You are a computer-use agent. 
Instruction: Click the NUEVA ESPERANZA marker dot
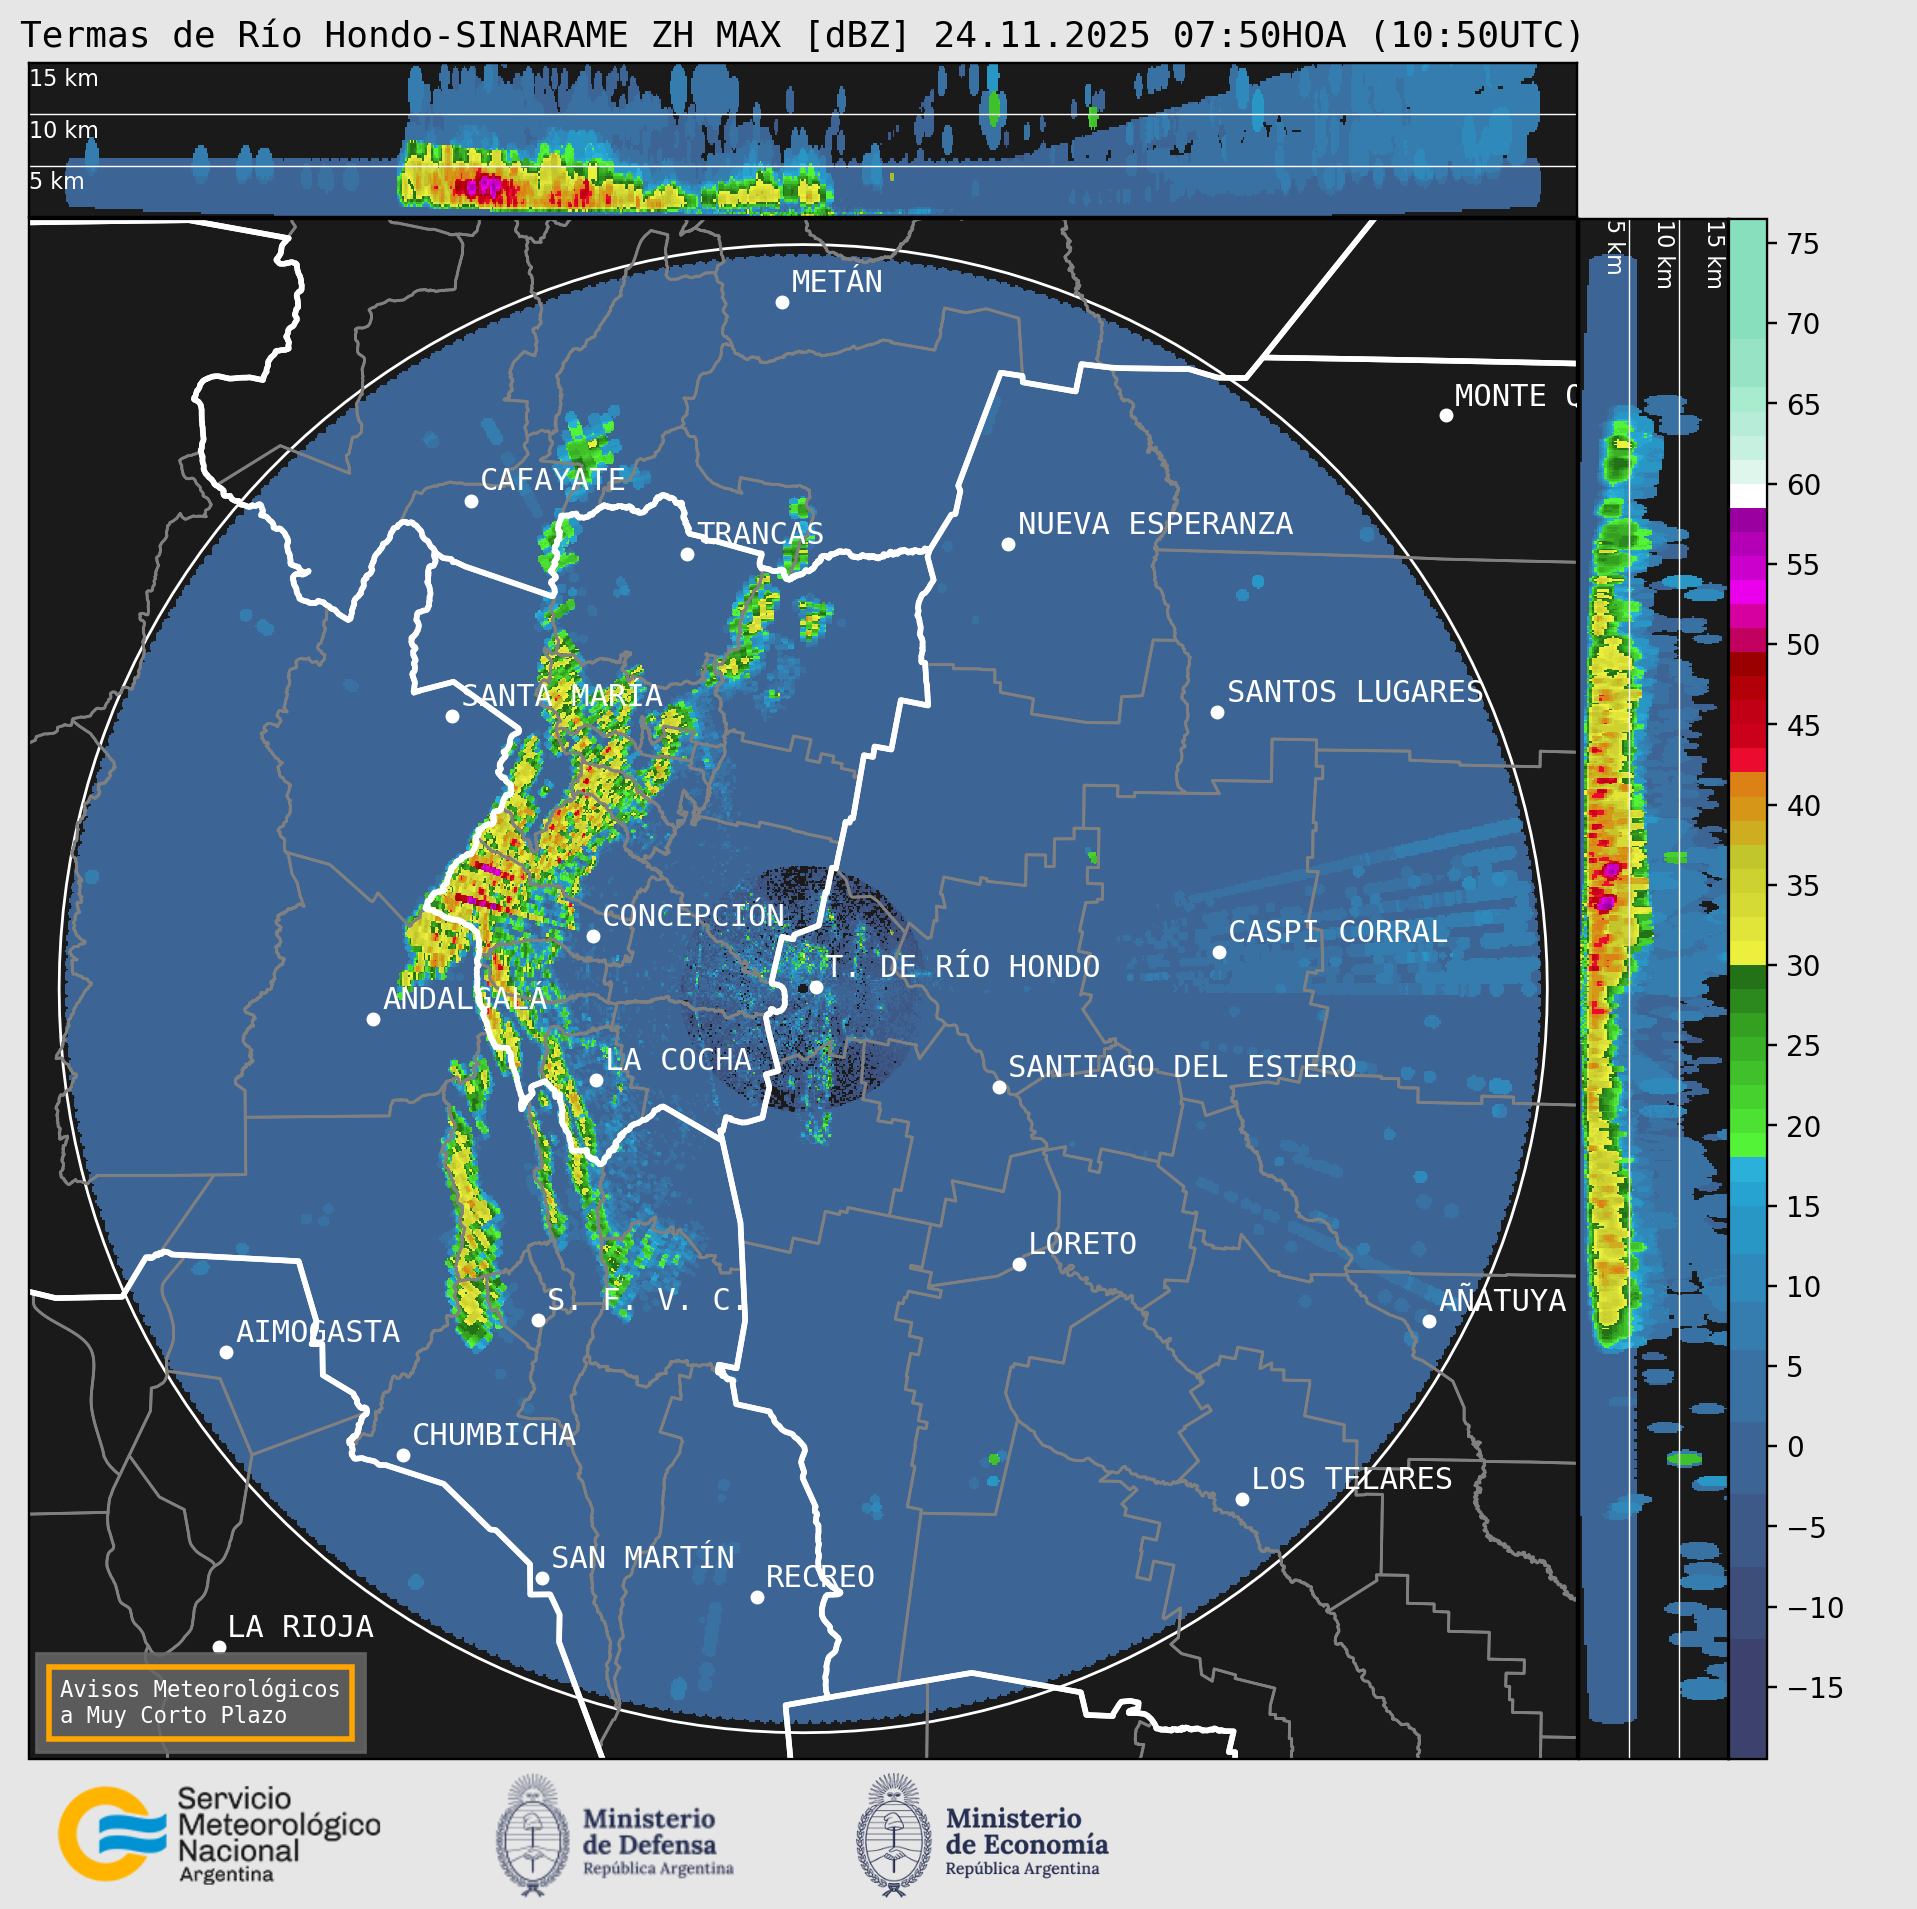pyautogui.click(x=1008, y=544)
